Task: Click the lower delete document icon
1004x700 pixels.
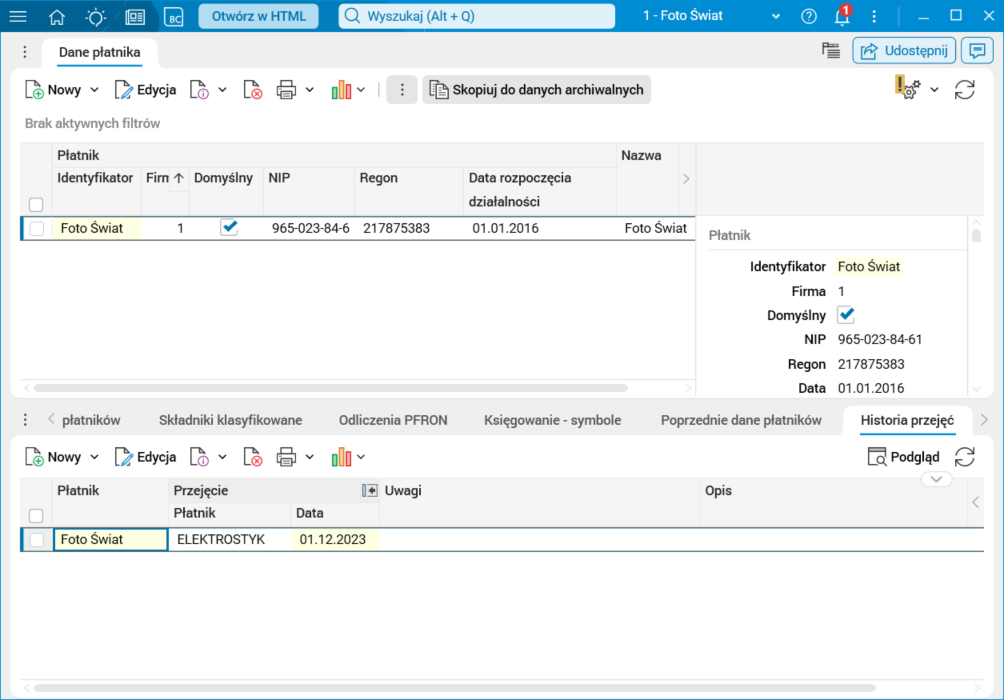Action: pyautogui.click(x=253, y=457)
